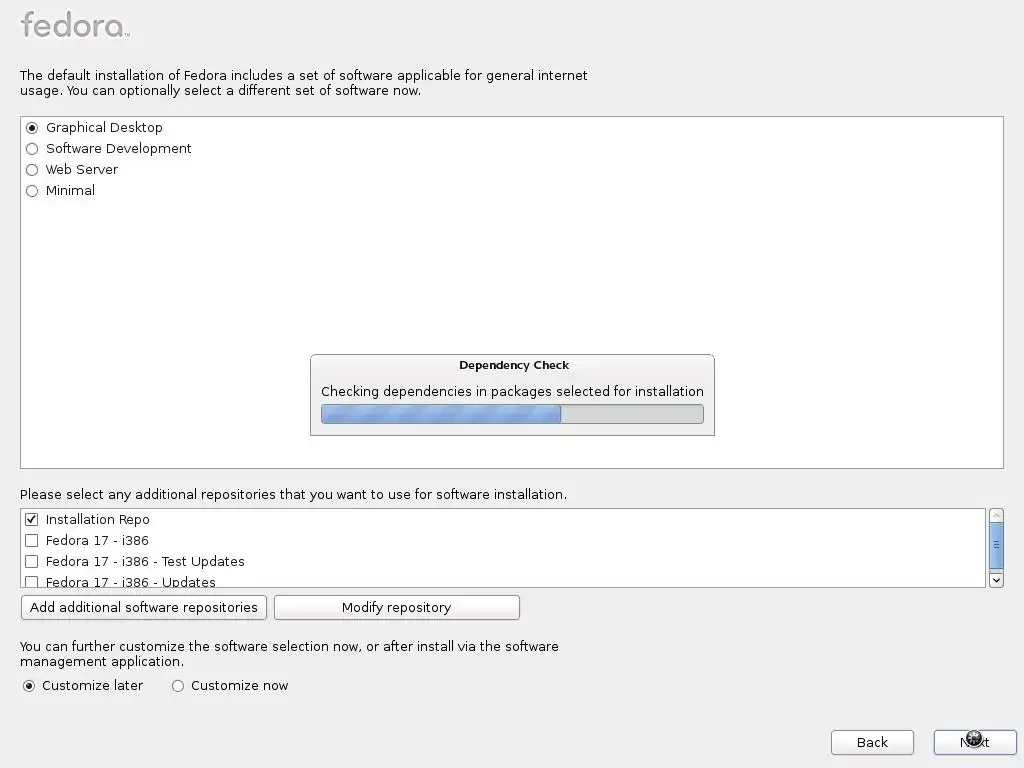Screen dimensions: 1024x768
Task: Uncheck the Installation Repo checkbox
Action: 31,520
